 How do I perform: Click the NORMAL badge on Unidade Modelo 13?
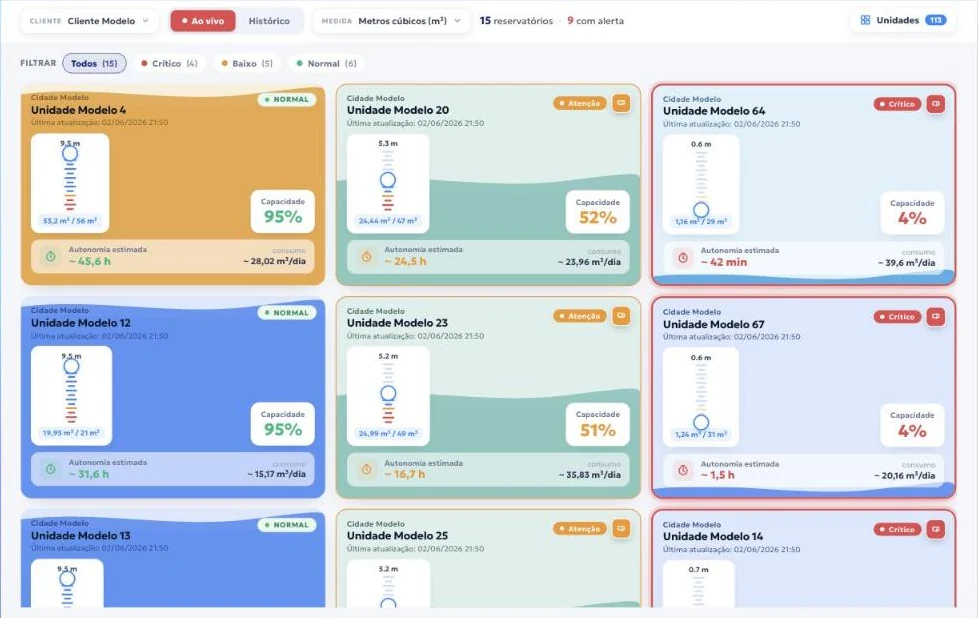click(x=287, y=525)
